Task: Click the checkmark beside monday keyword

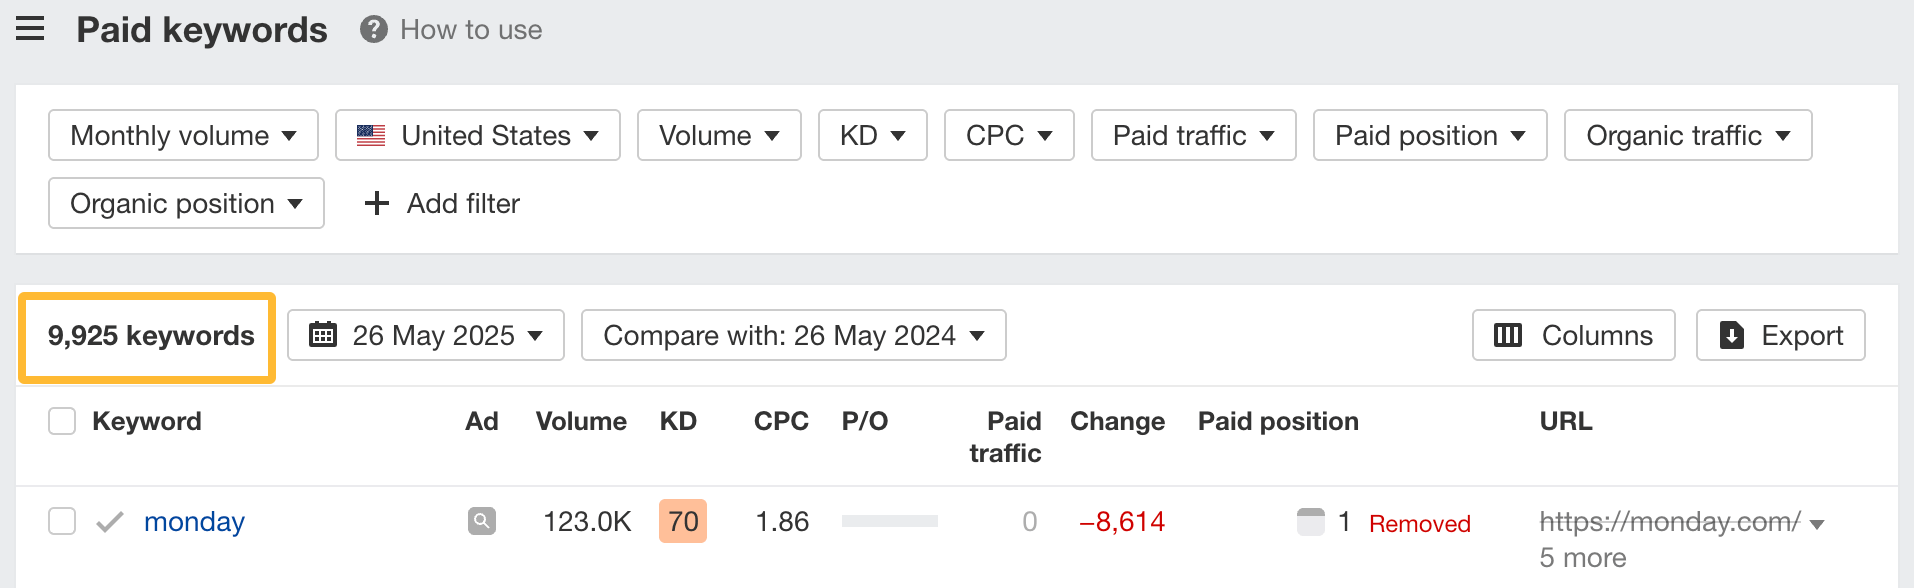Action: (110, 521)
